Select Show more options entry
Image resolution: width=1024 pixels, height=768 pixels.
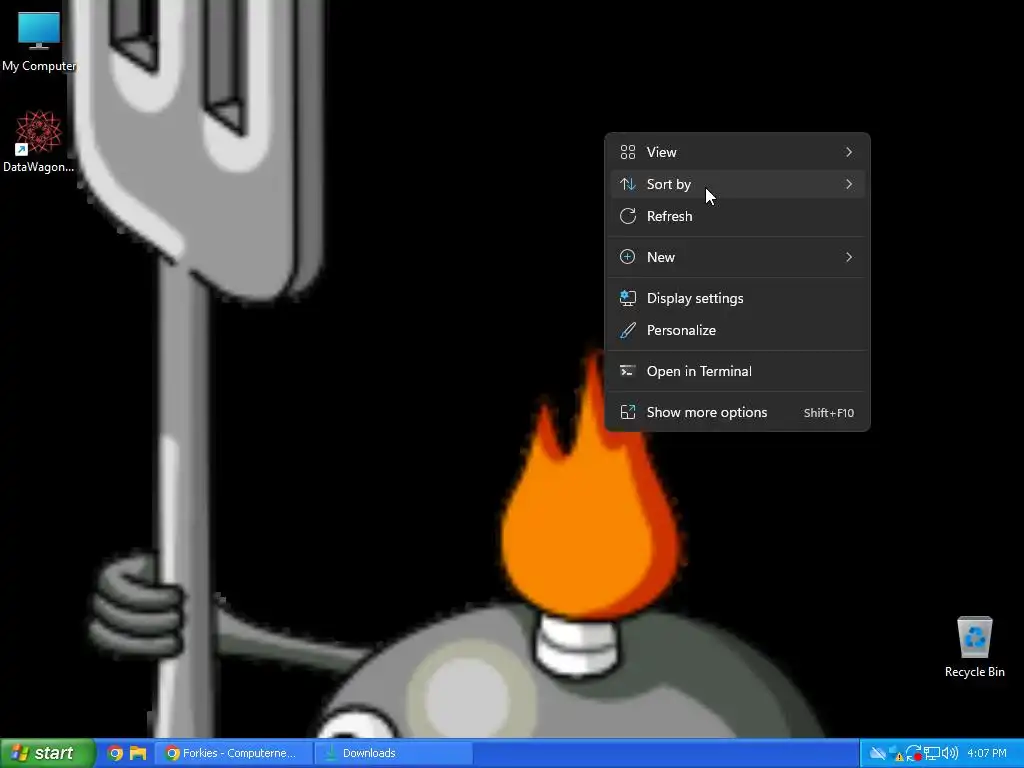tap(737, 412)
